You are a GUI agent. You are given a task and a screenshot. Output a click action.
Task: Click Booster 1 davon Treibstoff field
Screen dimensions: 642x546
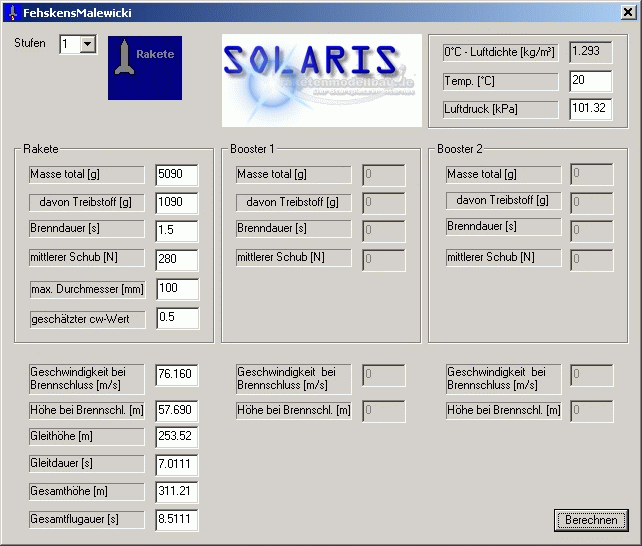pos(384,203)
